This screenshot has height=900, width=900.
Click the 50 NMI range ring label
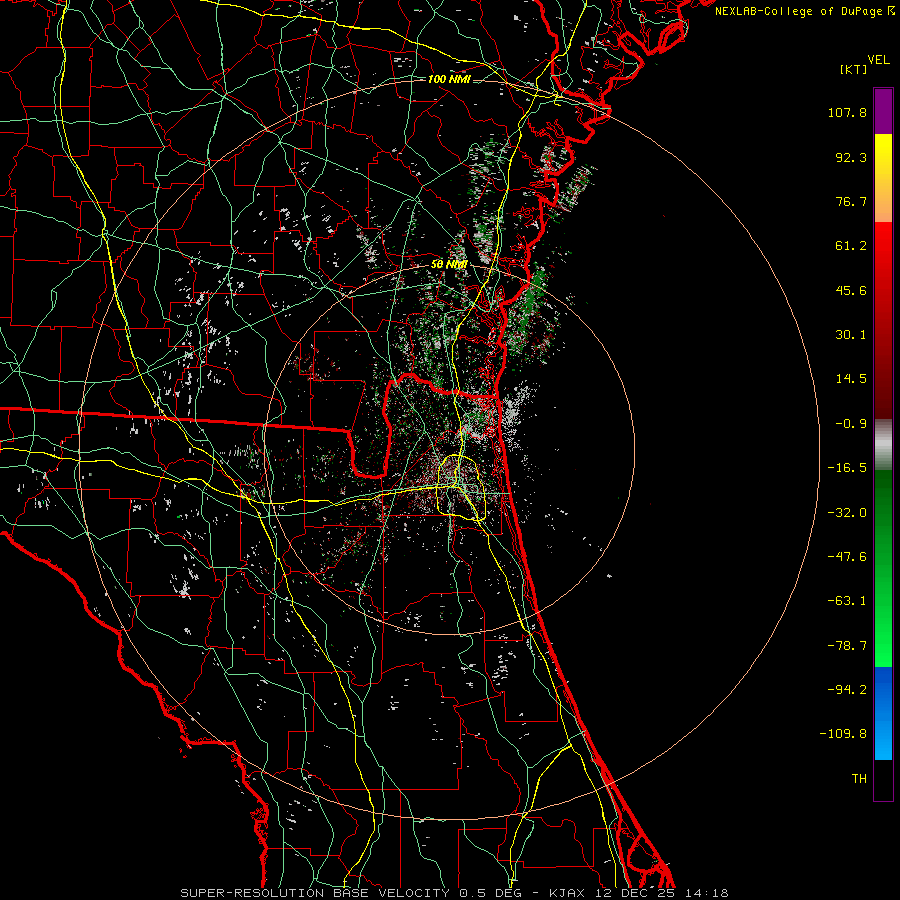449,265
